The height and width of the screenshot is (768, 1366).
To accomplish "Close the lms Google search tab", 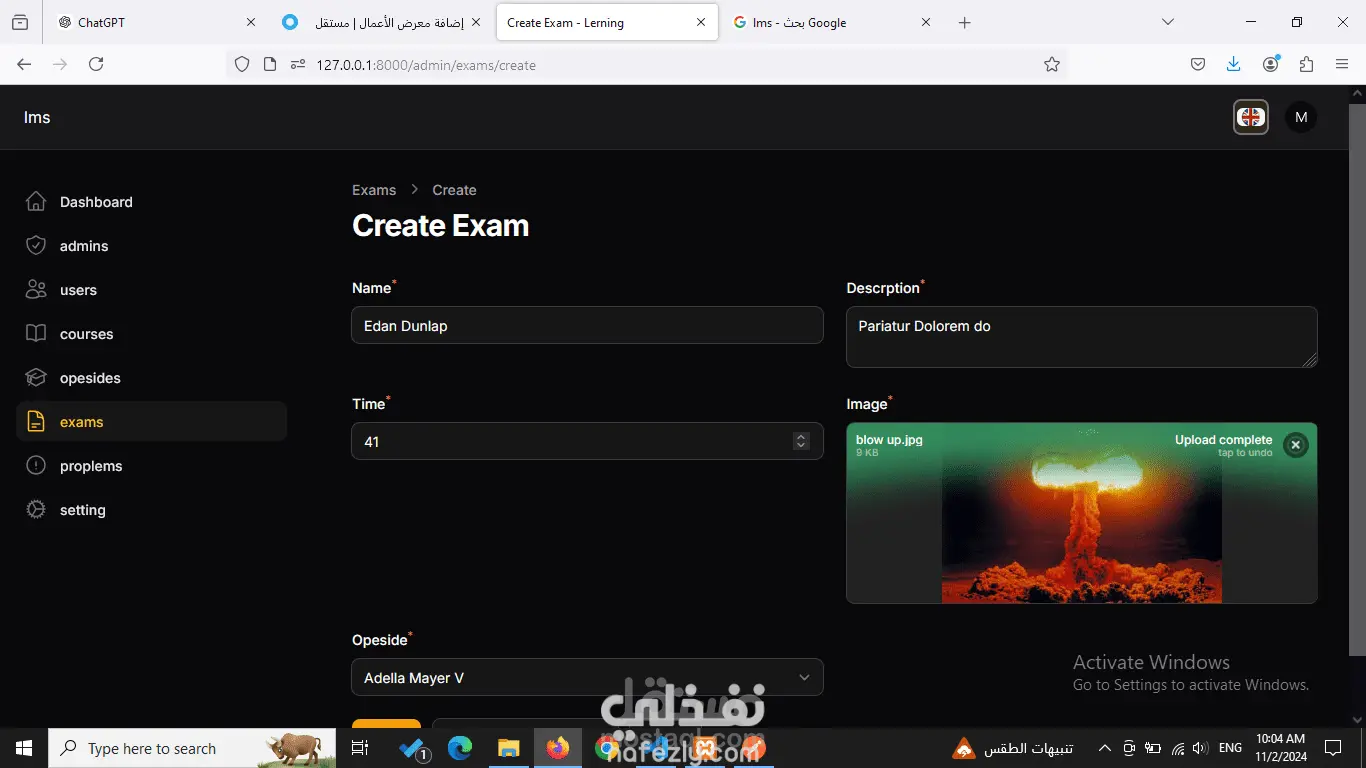I will click(926, 22).
